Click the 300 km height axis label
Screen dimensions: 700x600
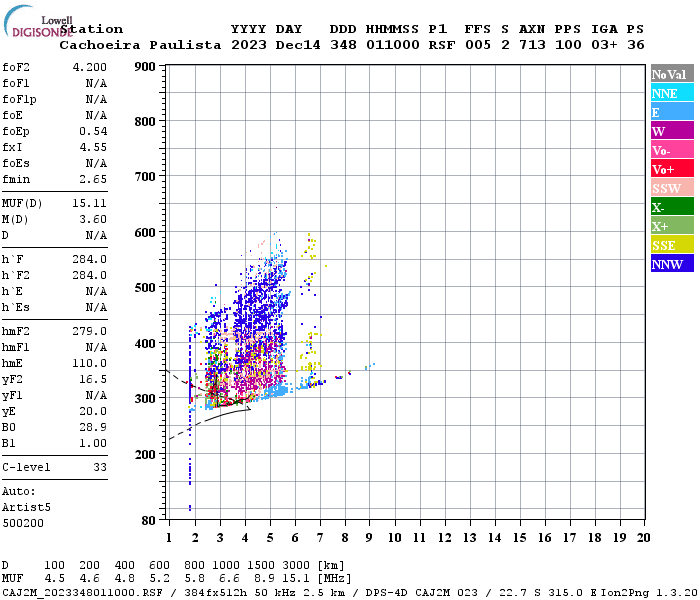tap(145, 399)
